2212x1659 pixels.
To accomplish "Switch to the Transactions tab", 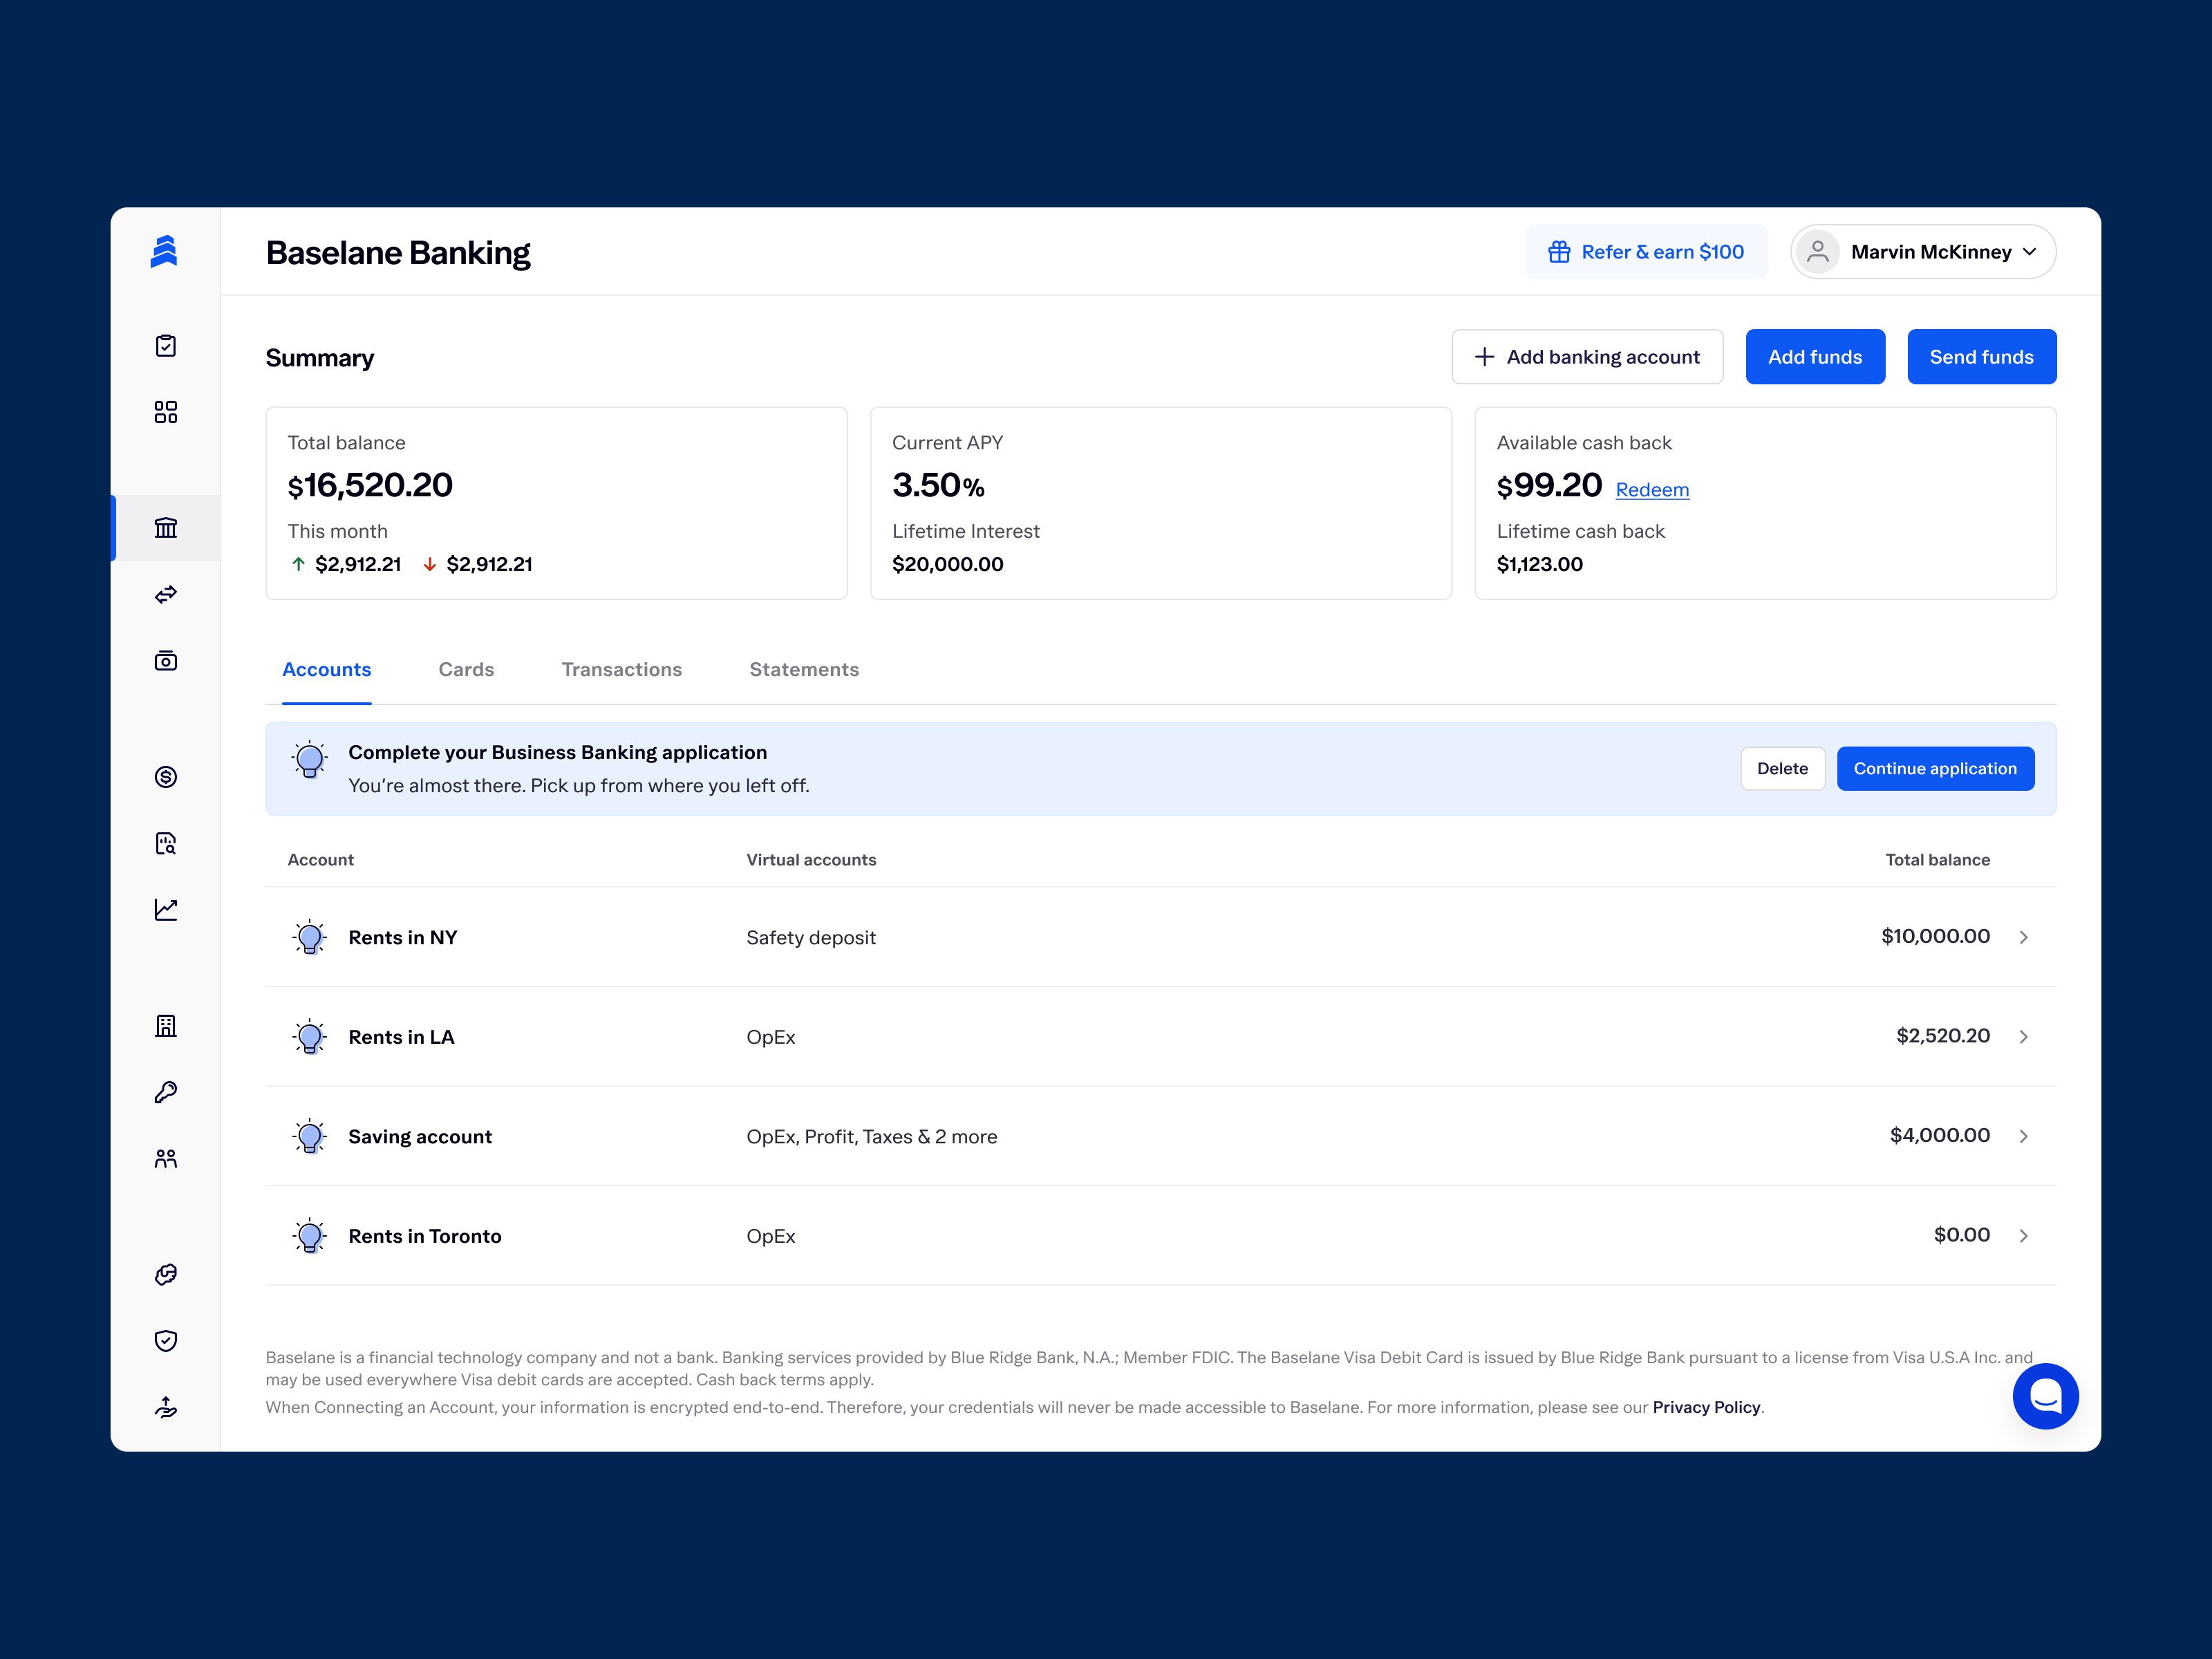I will click(x=622, y=670).
